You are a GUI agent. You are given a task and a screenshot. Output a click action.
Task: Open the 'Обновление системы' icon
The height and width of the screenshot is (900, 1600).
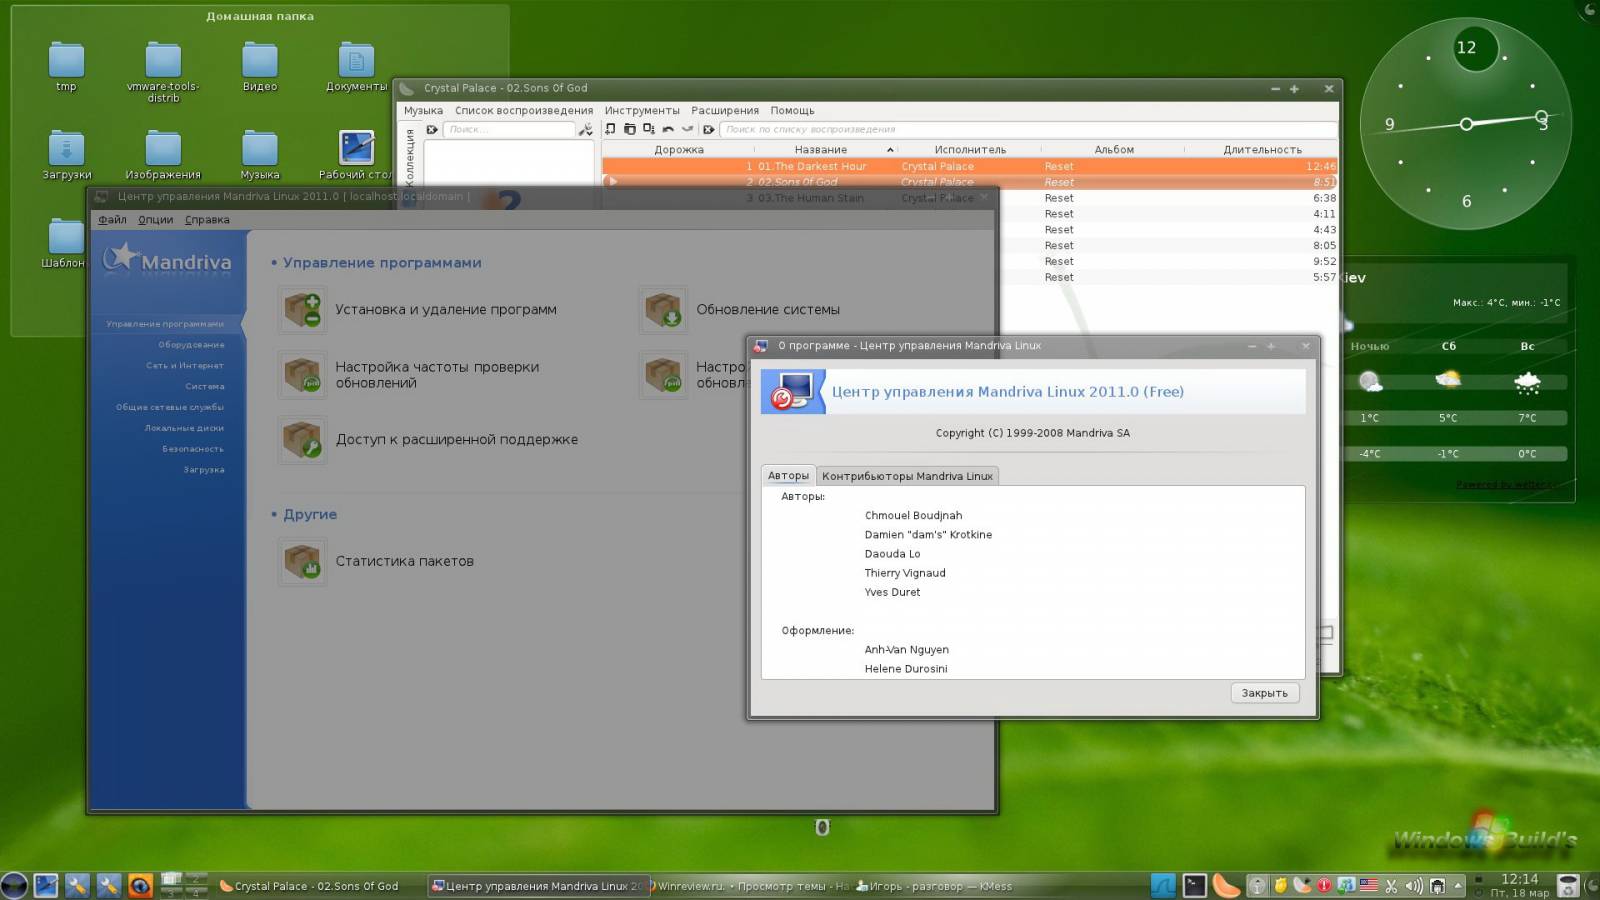(663, 310)
